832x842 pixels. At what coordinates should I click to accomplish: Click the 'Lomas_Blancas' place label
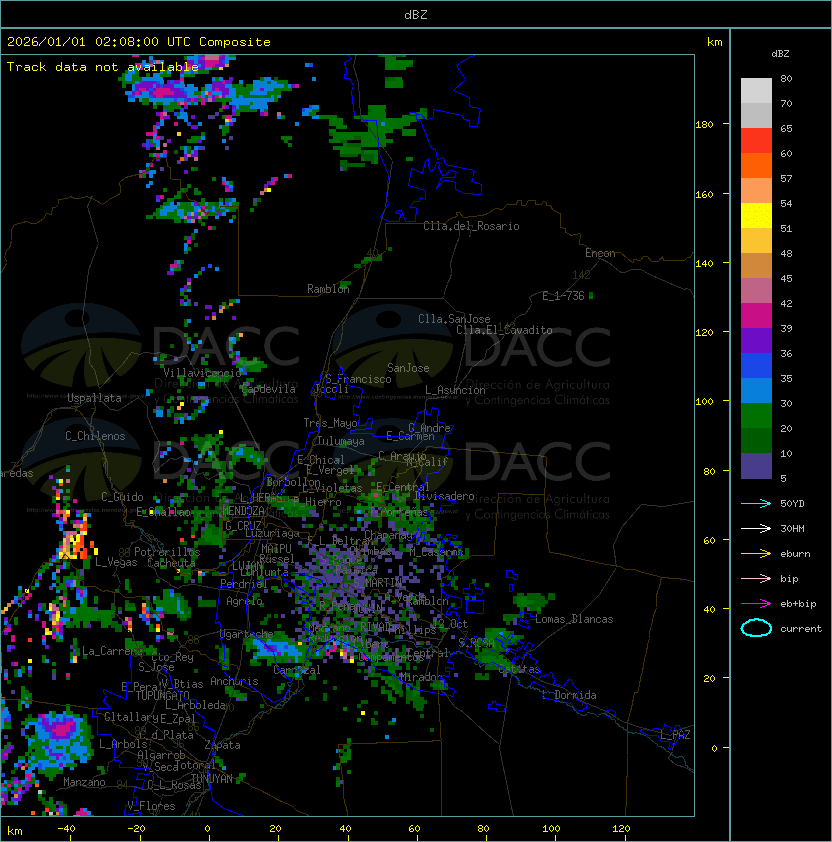point(574,619)
